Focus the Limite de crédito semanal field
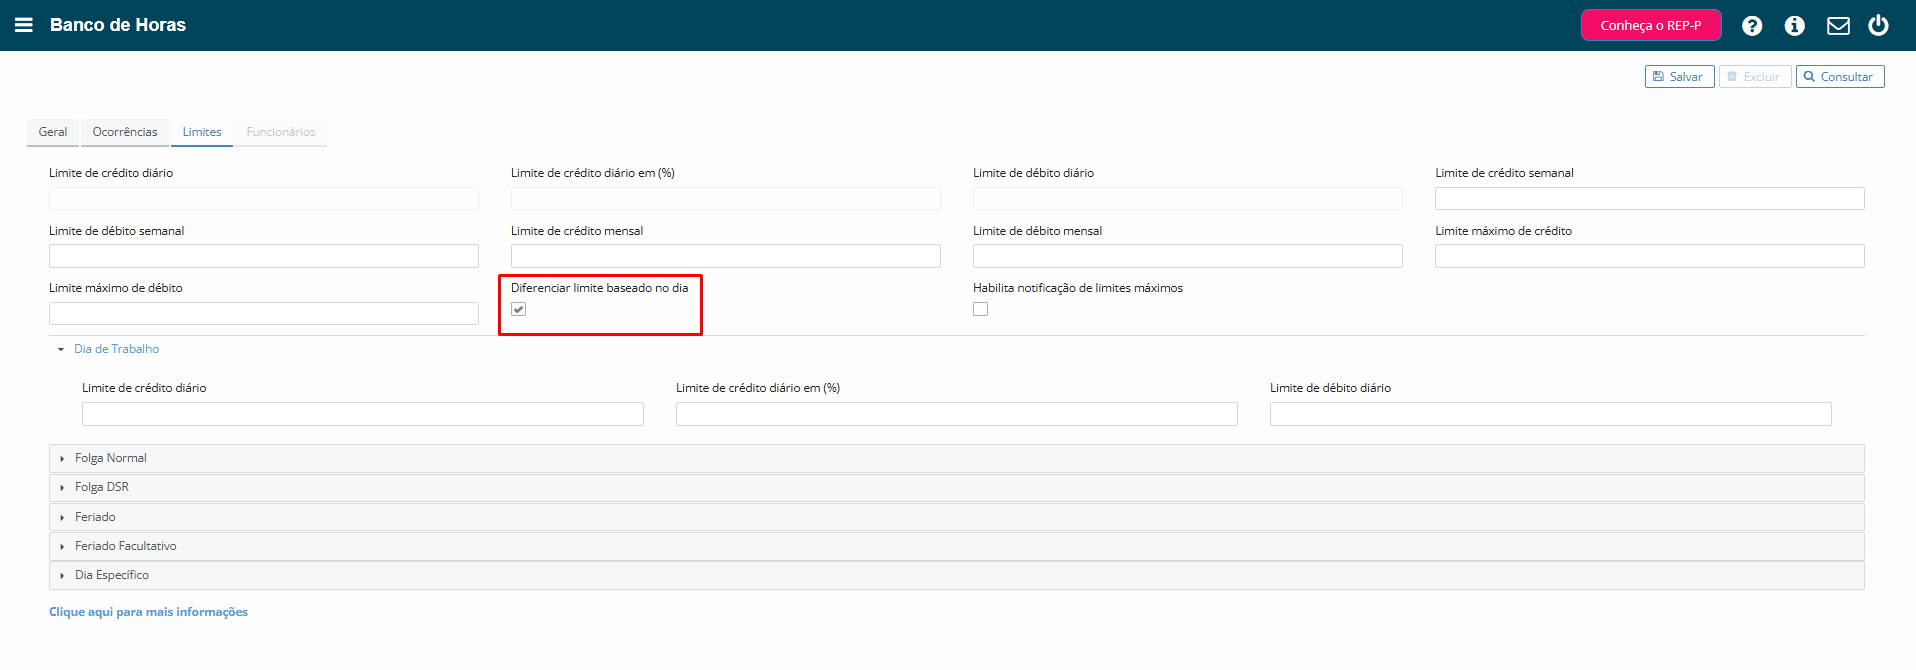This screenshot has width=1916, height=670. click(x=1650, y=198)
